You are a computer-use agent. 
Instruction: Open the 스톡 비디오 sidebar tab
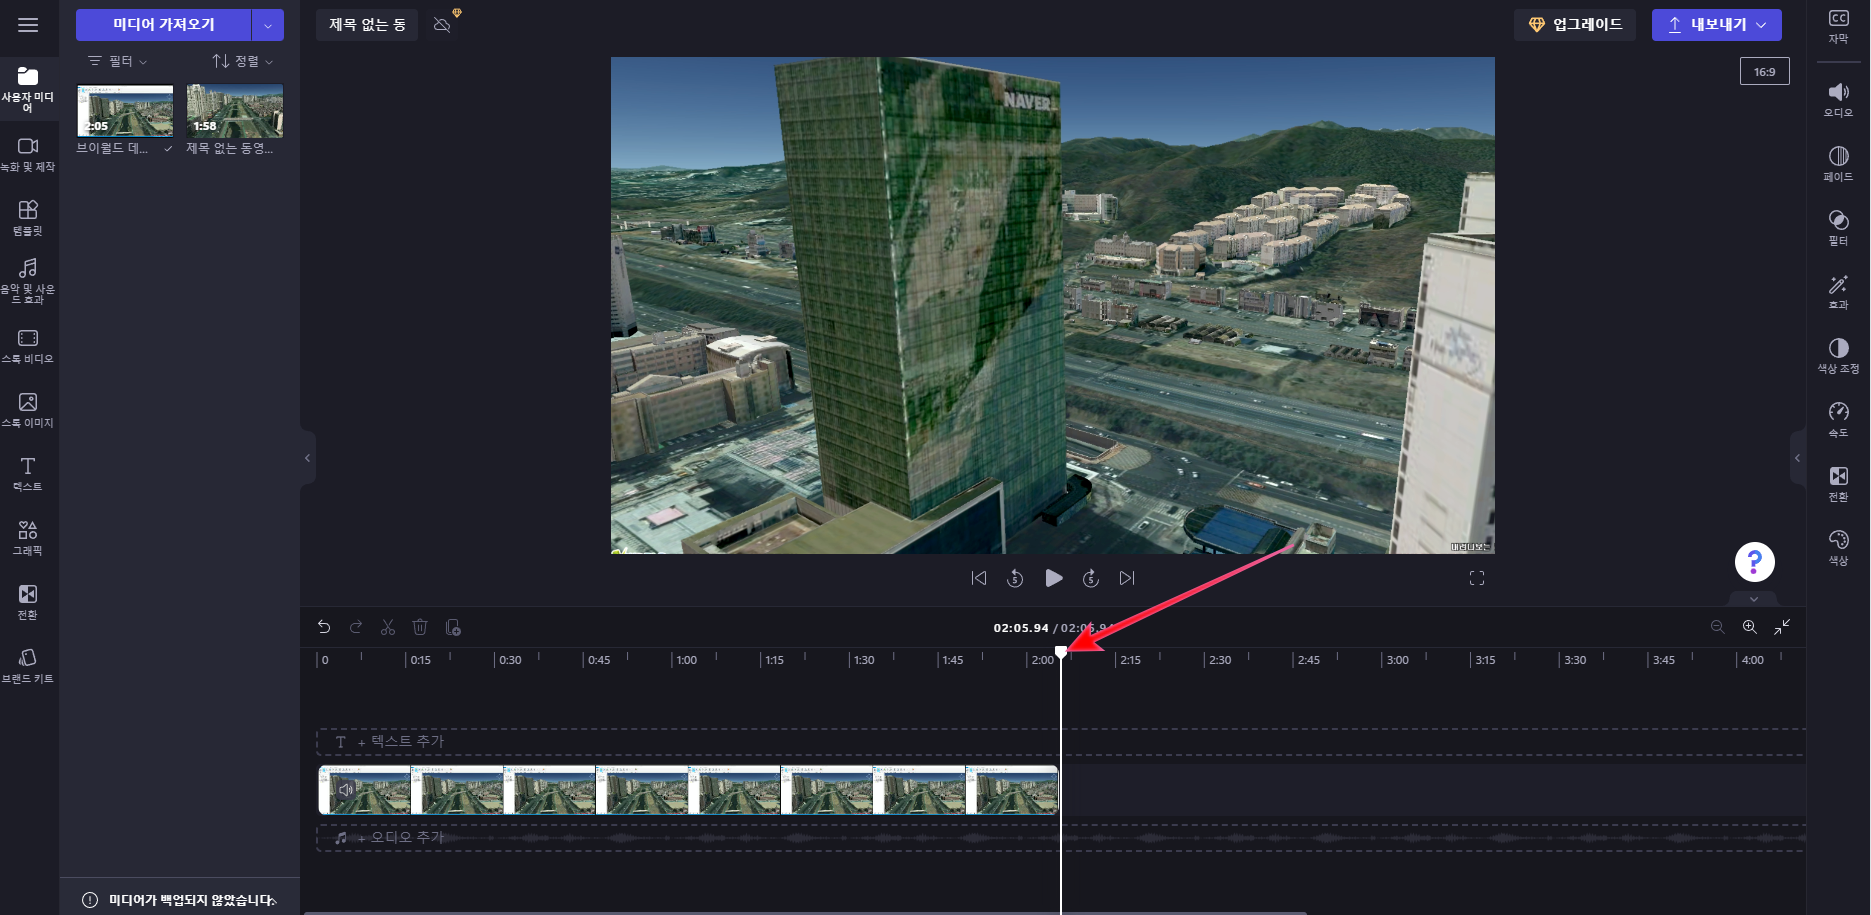(x=28, y=346)
